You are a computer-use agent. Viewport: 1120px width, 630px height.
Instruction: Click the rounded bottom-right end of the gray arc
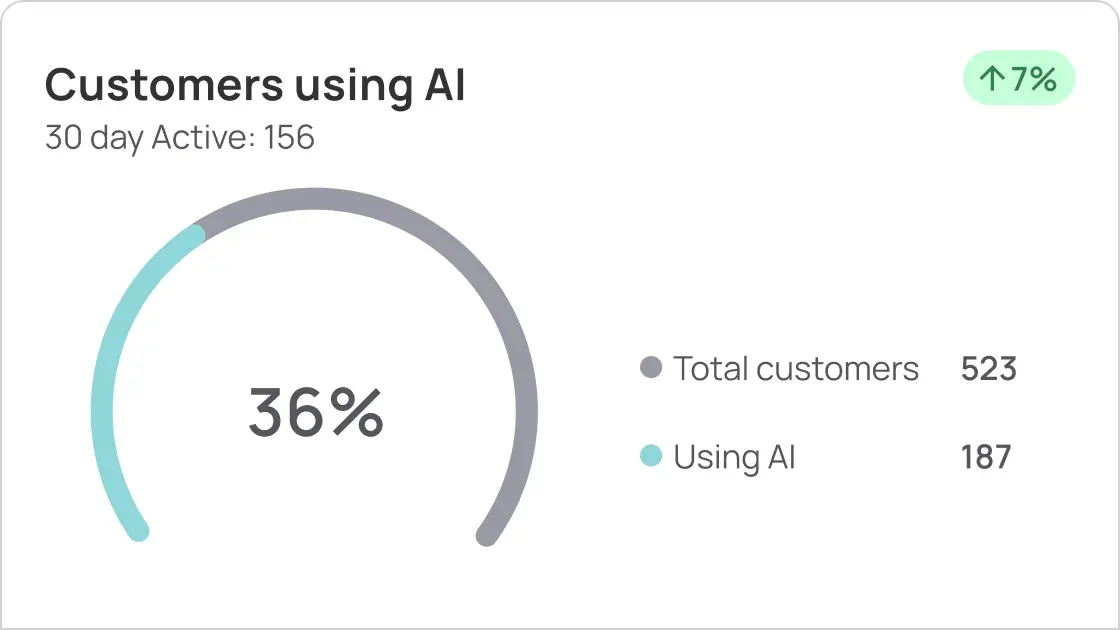[487, 534]
